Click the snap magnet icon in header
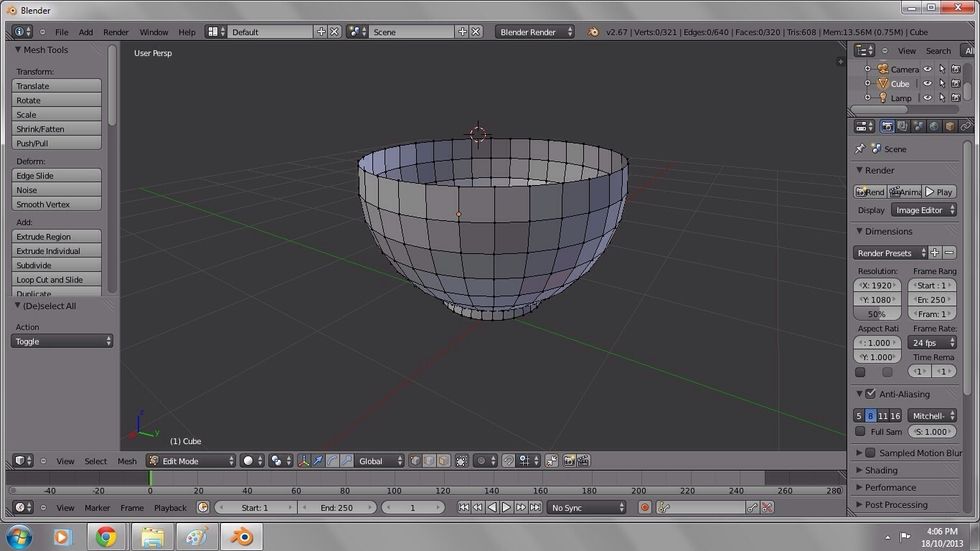The height and width of the screenshot is (551, 980). [x=510, y=461]
